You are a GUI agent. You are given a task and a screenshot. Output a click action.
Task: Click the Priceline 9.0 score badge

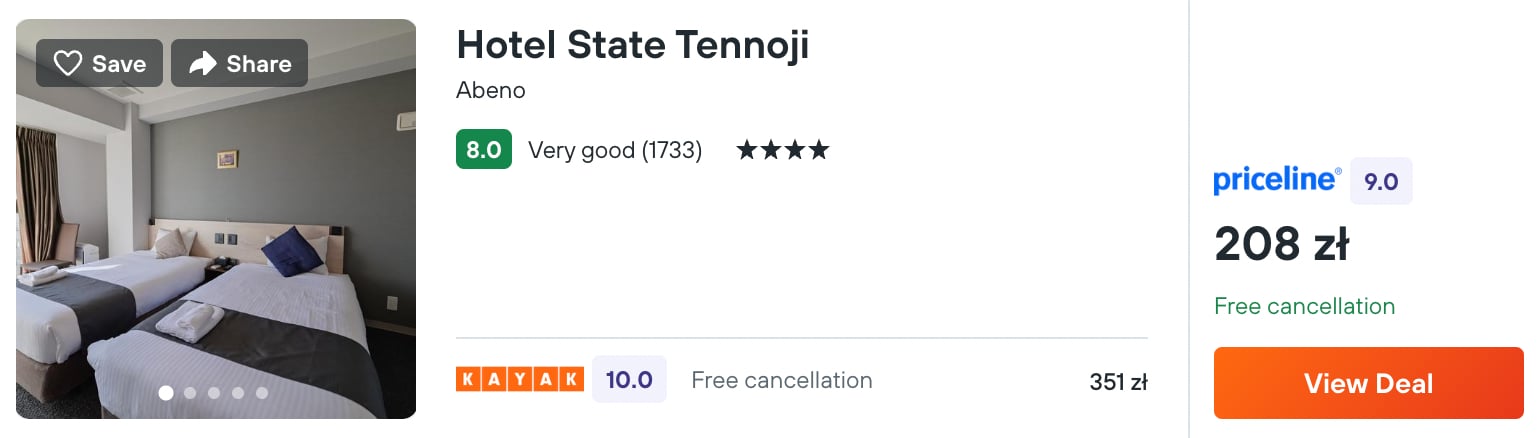(x=1381, y=181)
